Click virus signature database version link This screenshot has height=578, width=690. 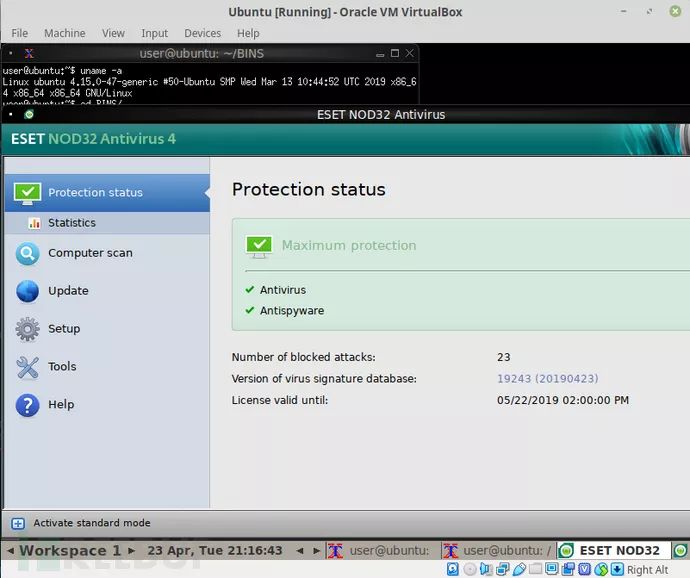tap(547, 379)
